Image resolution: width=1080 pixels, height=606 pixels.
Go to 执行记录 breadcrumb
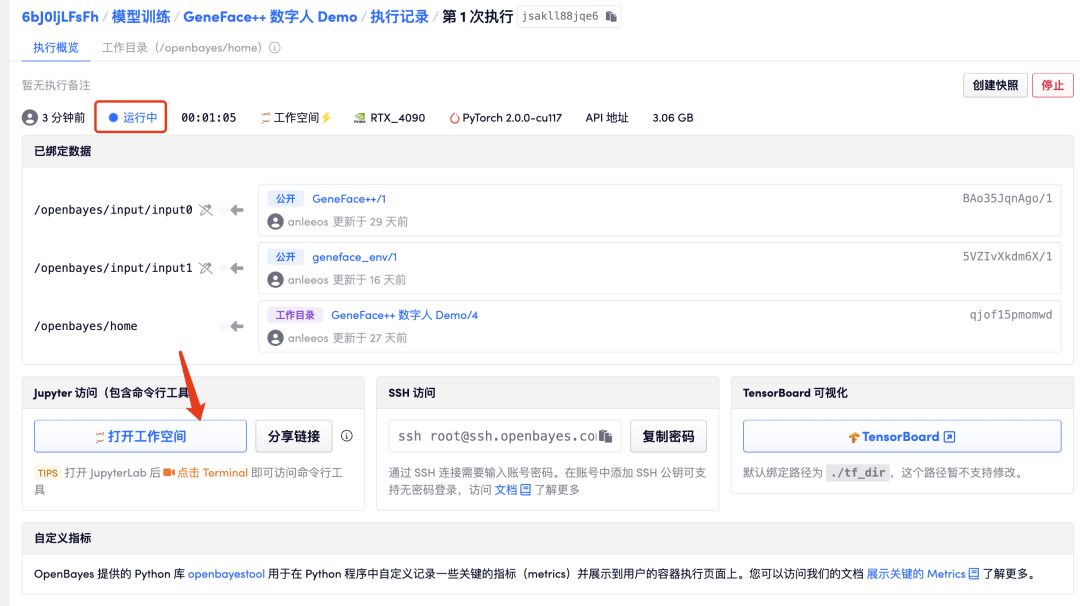(x=399, y=17)
